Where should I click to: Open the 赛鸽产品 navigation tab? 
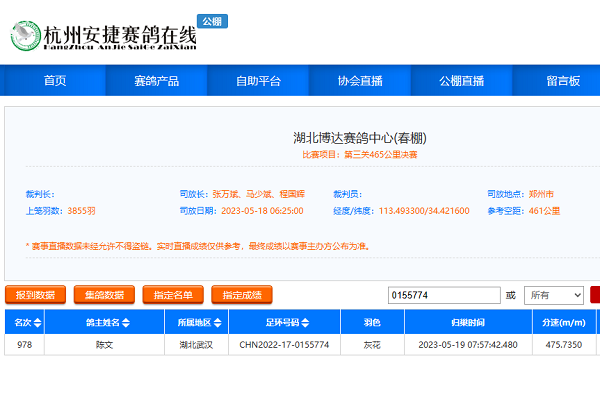point(156,80)
